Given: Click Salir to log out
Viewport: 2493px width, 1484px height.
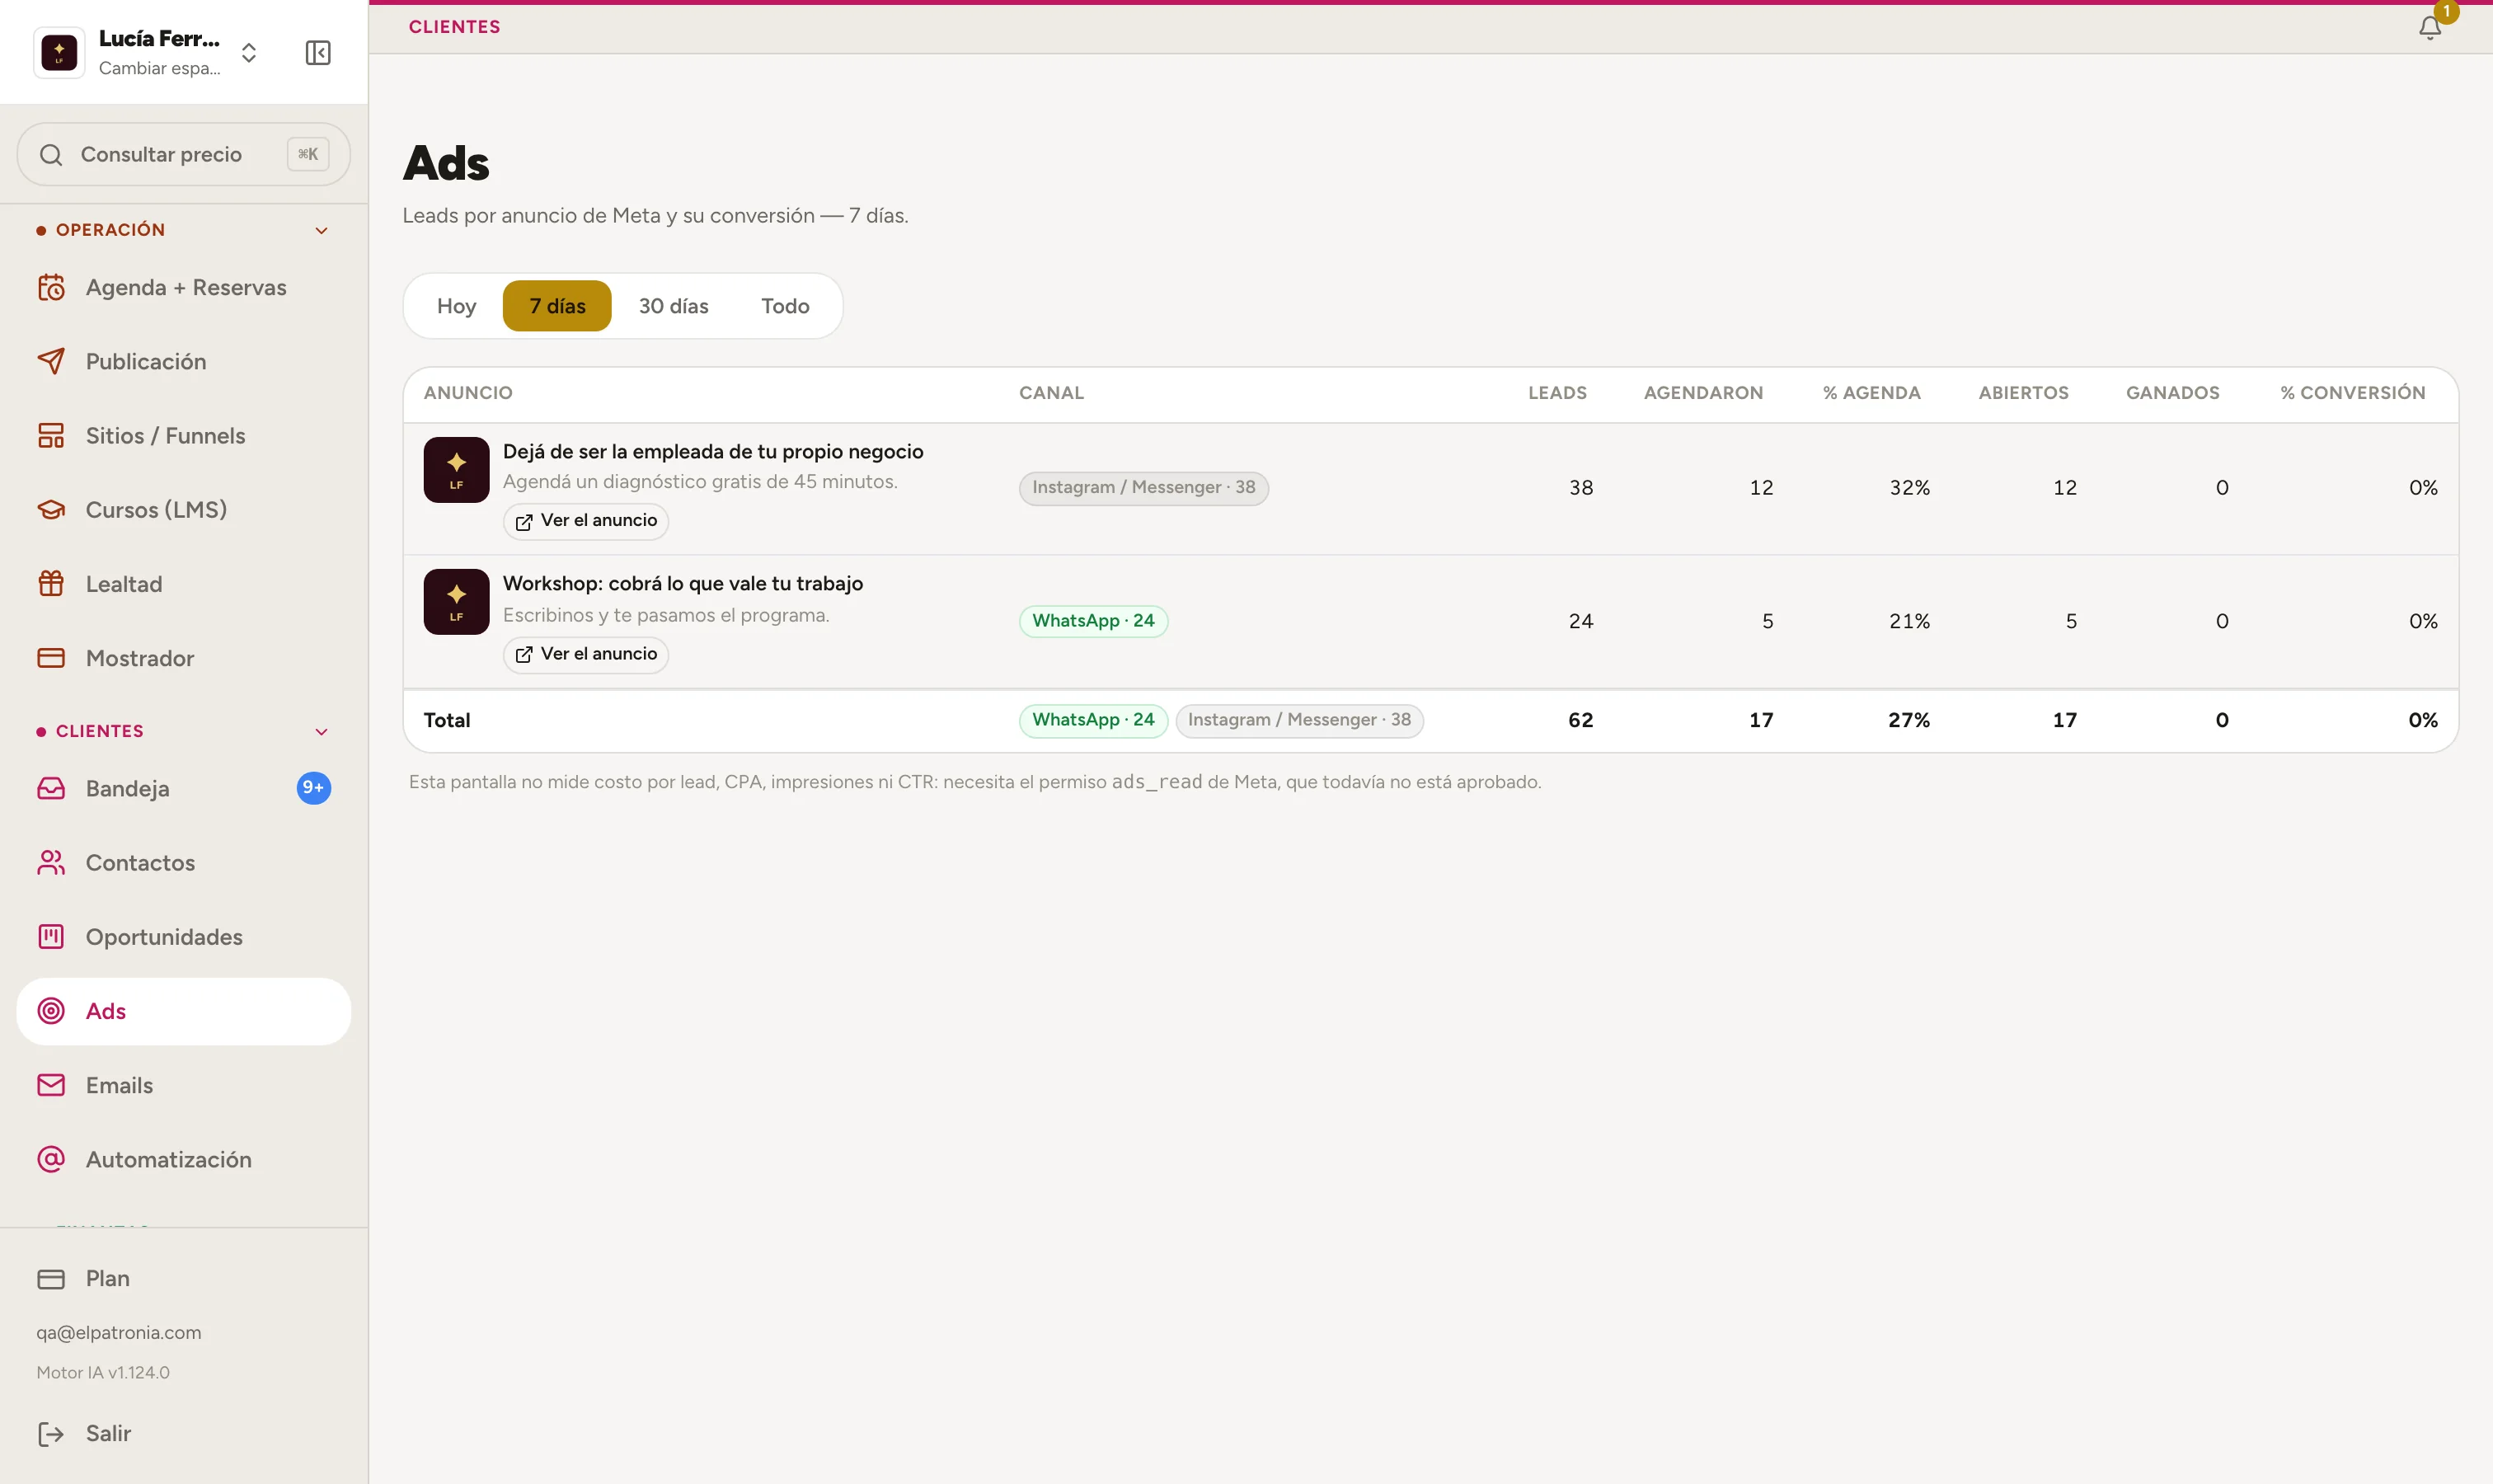Looking at the screenshot, I should tap(184, 1434).
